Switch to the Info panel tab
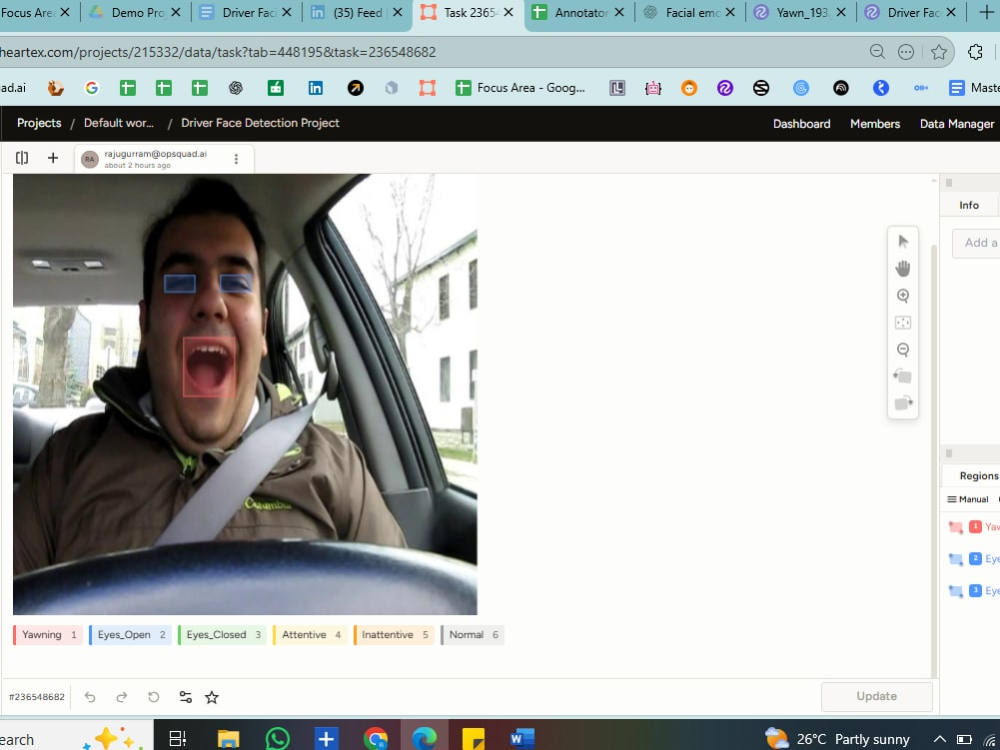This screenshot has width=1000, height=750. pyautogui.click(x=969, y=205)
